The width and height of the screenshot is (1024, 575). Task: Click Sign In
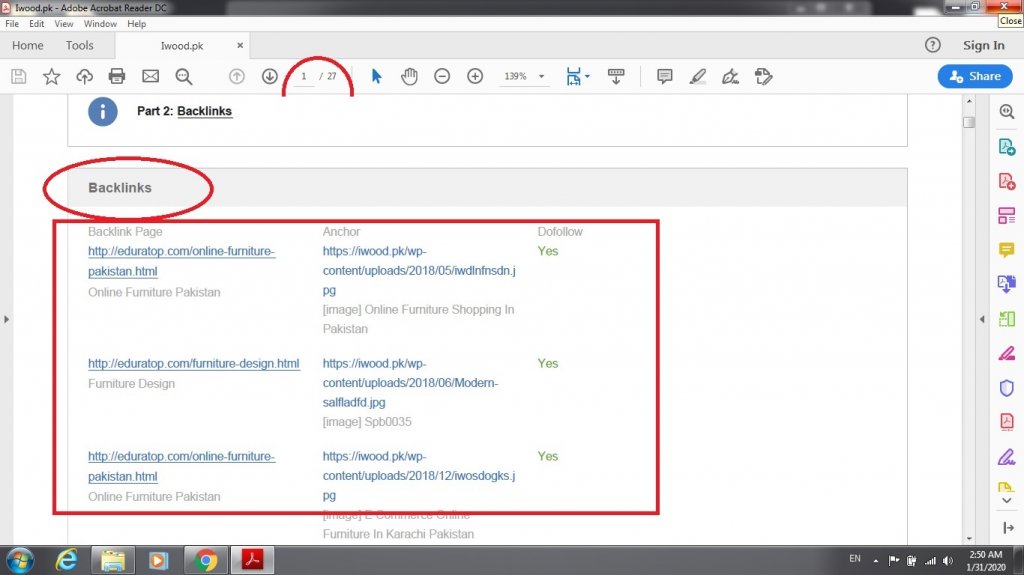pyautogui.click(x=984, y=45)
